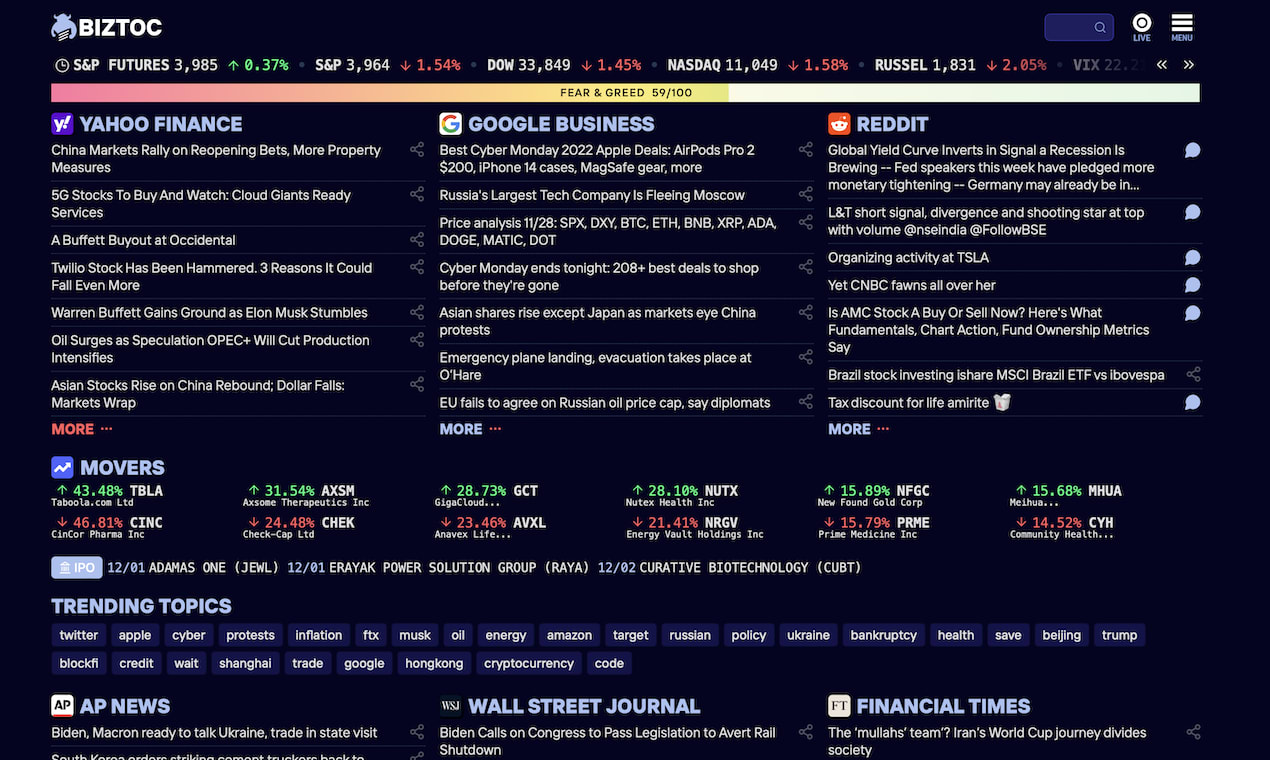Open the hamburger MENU icon

(x=1182, y=27)
